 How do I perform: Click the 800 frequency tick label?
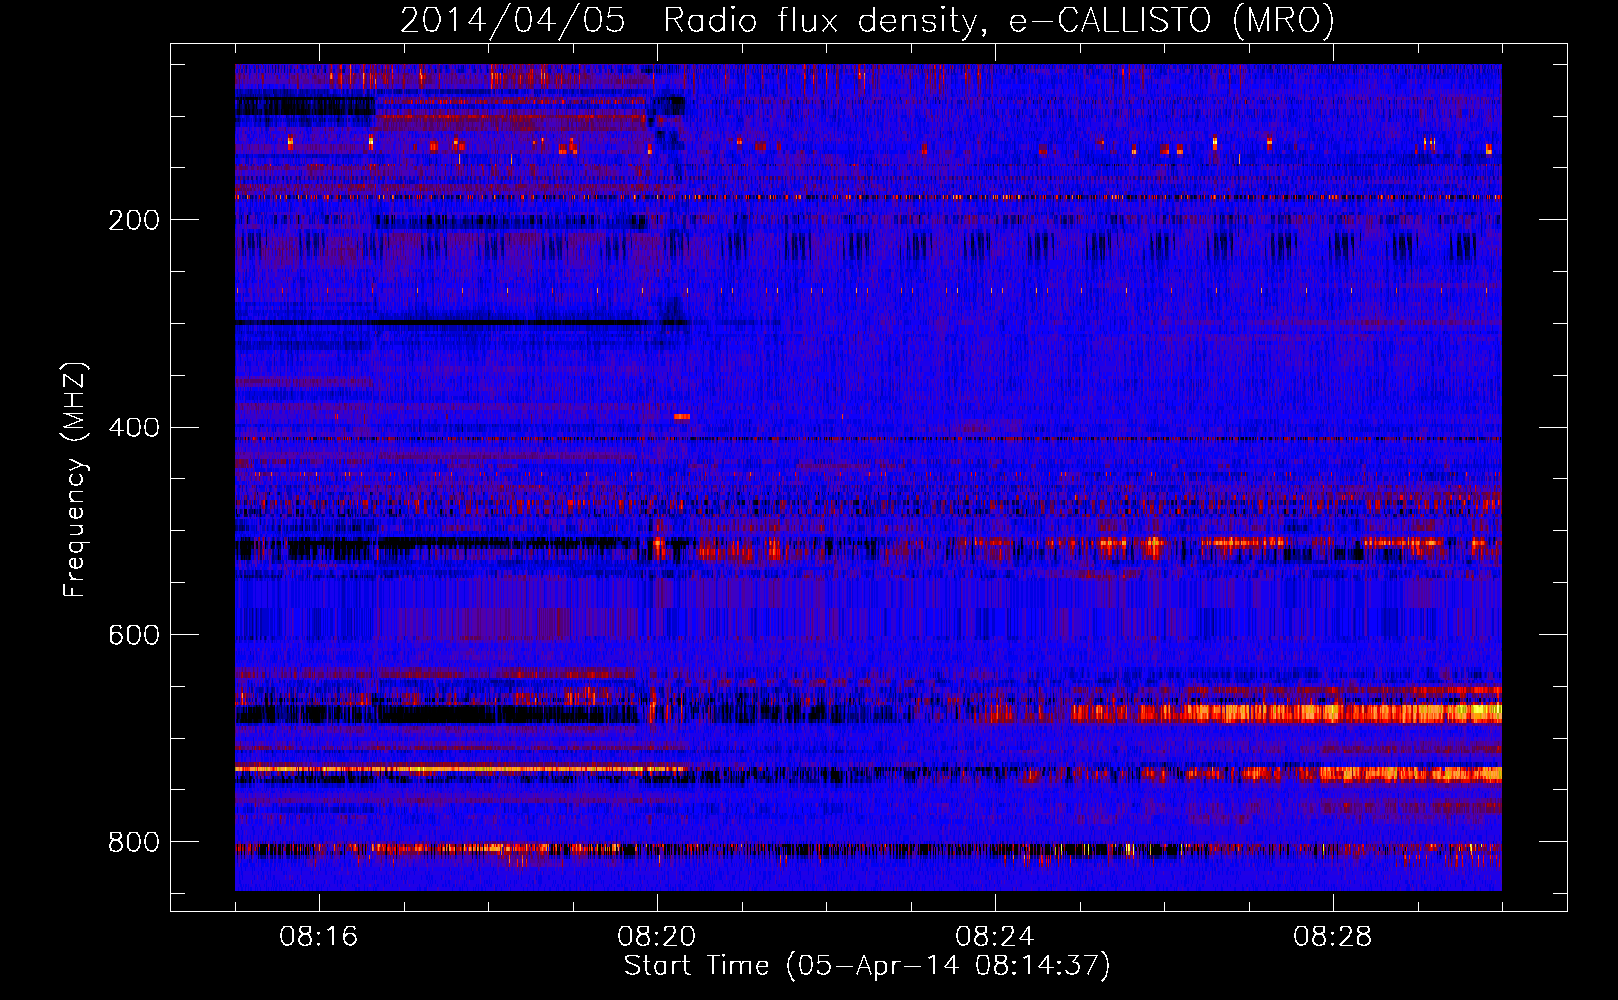(134, 843)
